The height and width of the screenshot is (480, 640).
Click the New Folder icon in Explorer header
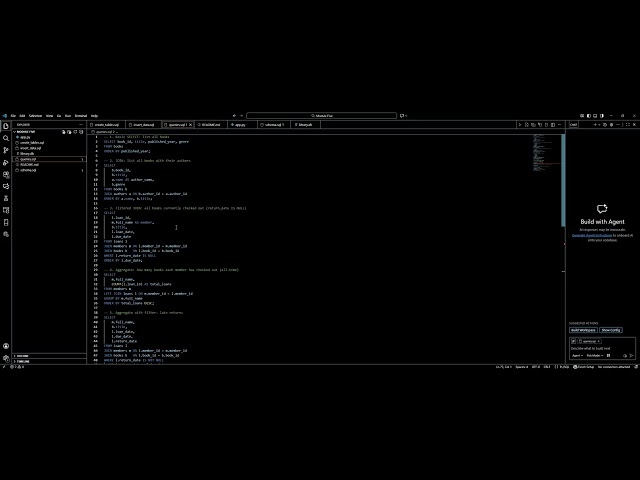pos(69,132)
